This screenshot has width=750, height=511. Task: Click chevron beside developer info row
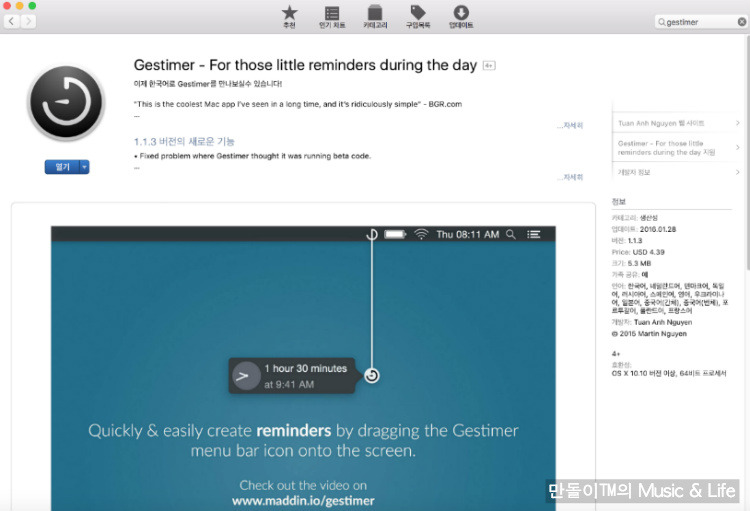coord(738,172)
